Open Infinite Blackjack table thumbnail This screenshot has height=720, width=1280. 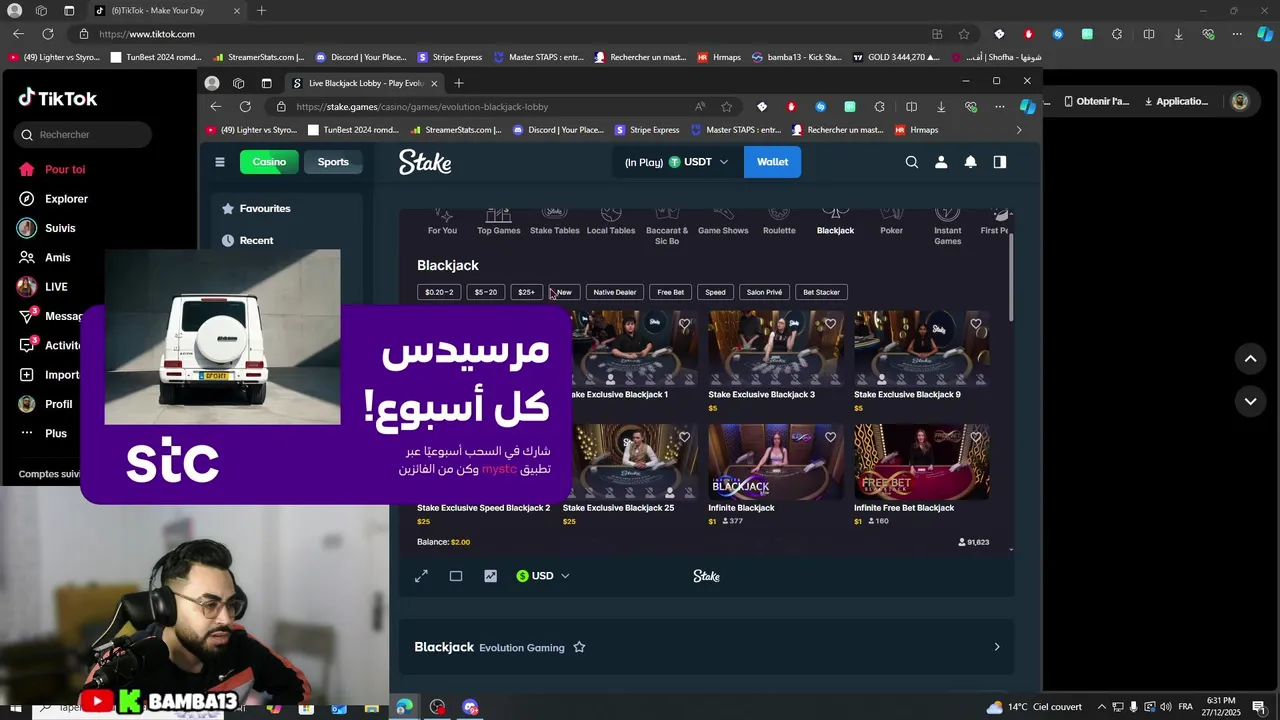(775, 462)
